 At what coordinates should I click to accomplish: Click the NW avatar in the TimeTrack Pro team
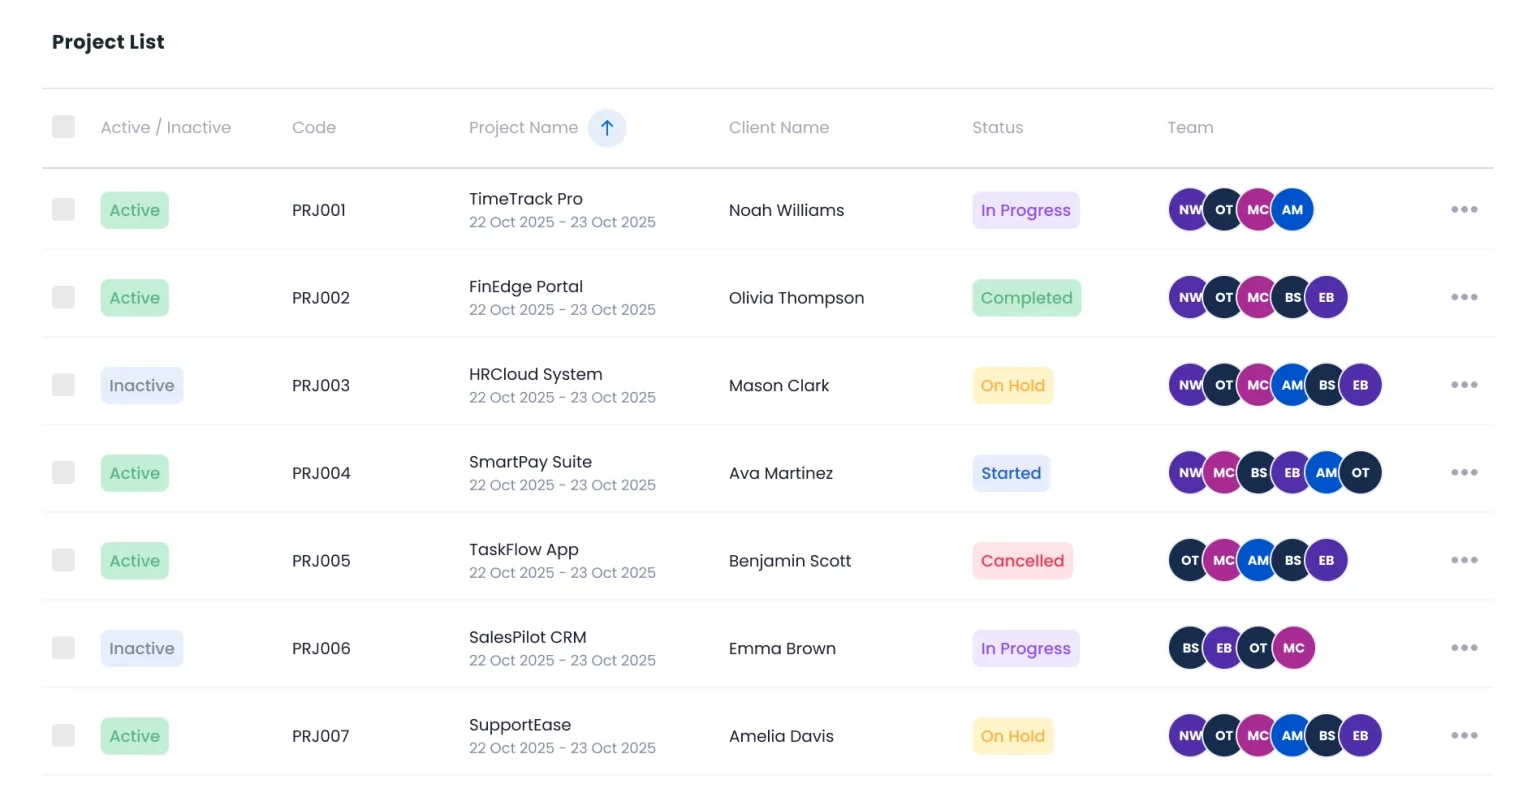(x=1187, y=210)
